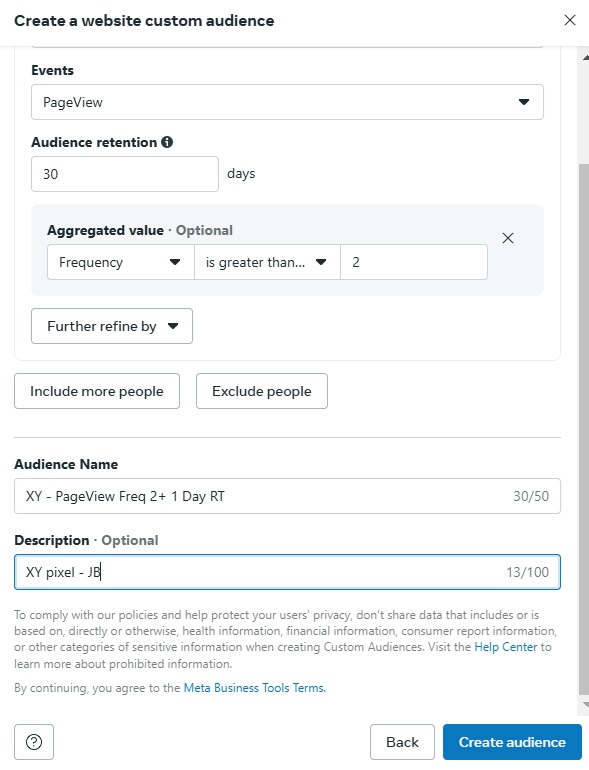Image resolution: width=589 pixels, height=770 pixels.
Task: Open the PageView events dropdown
Action: pyautogui.click(x=287, y=102)
